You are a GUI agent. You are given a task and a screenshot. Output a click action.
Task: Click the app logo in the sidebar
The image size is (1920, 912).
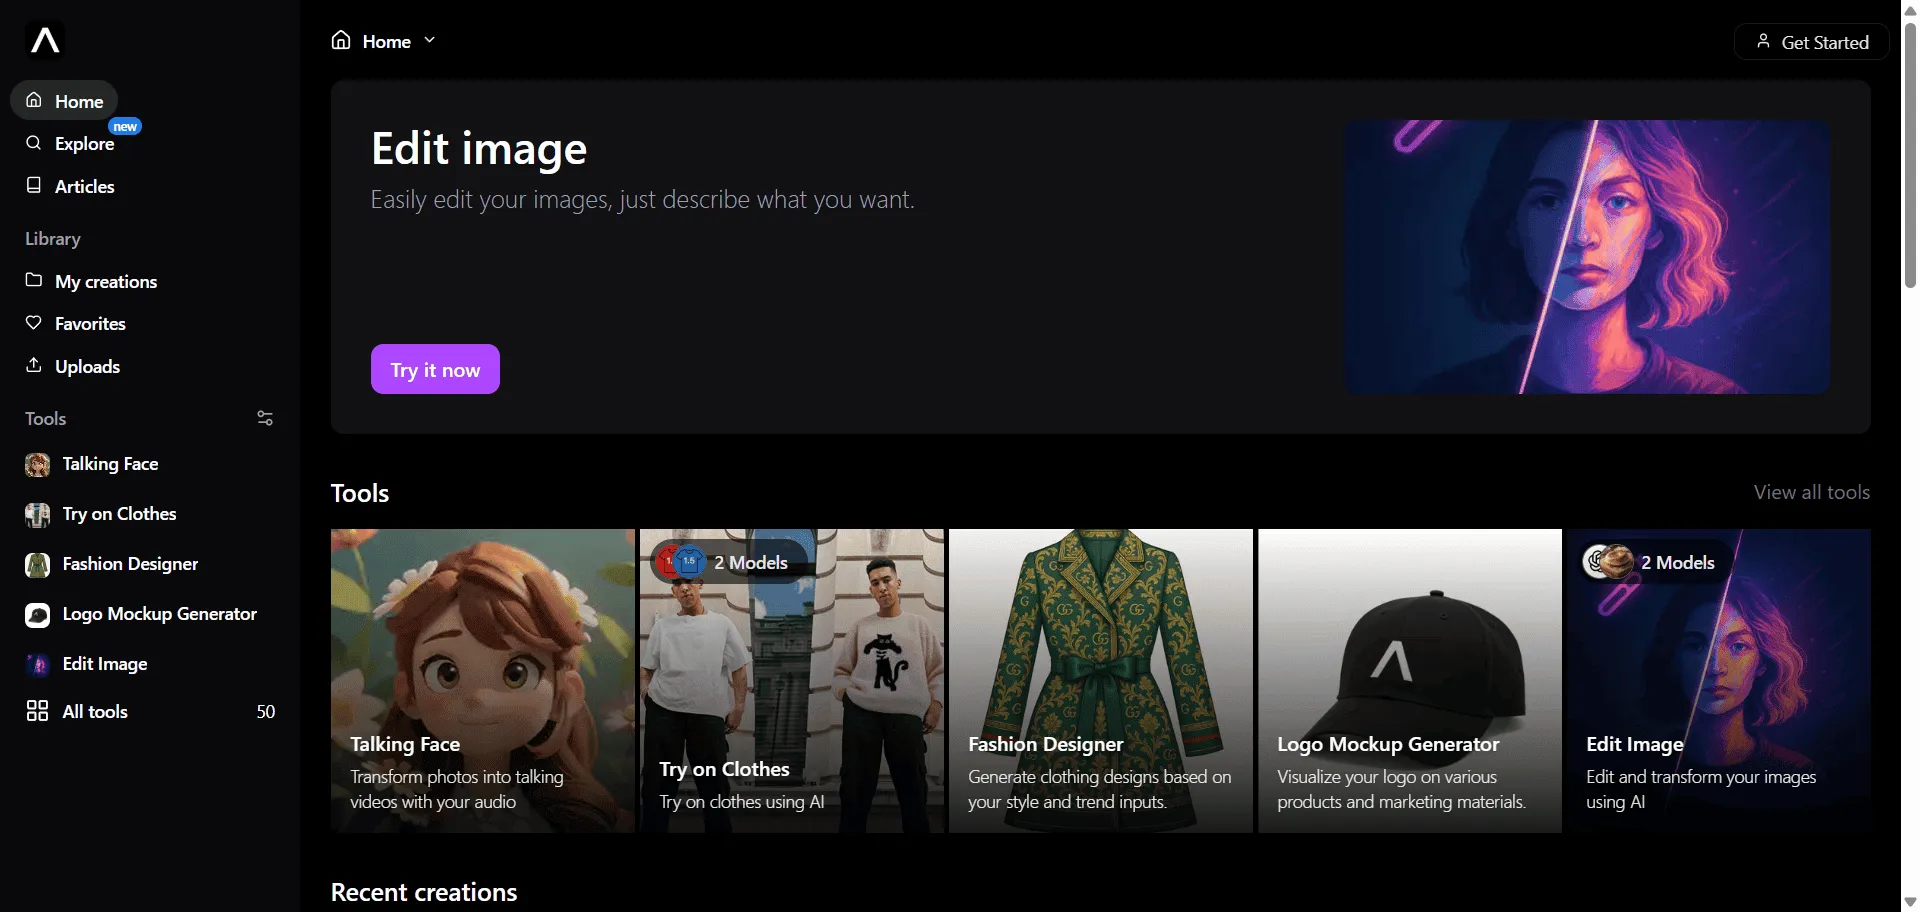(x=46, y=41)
